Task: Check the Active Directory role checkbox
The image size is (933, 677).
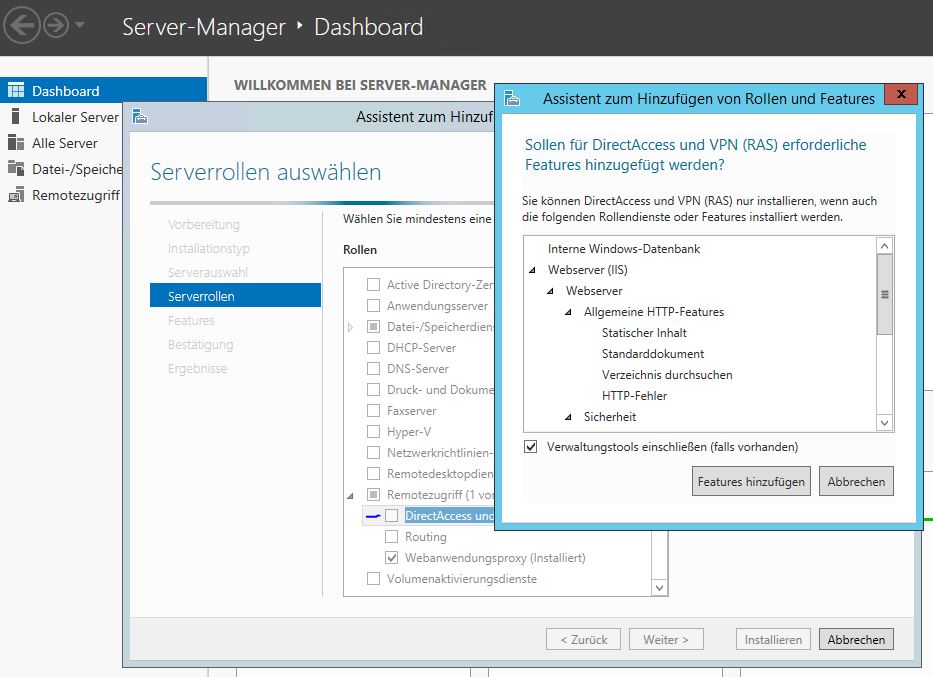Action: [373, 284]
